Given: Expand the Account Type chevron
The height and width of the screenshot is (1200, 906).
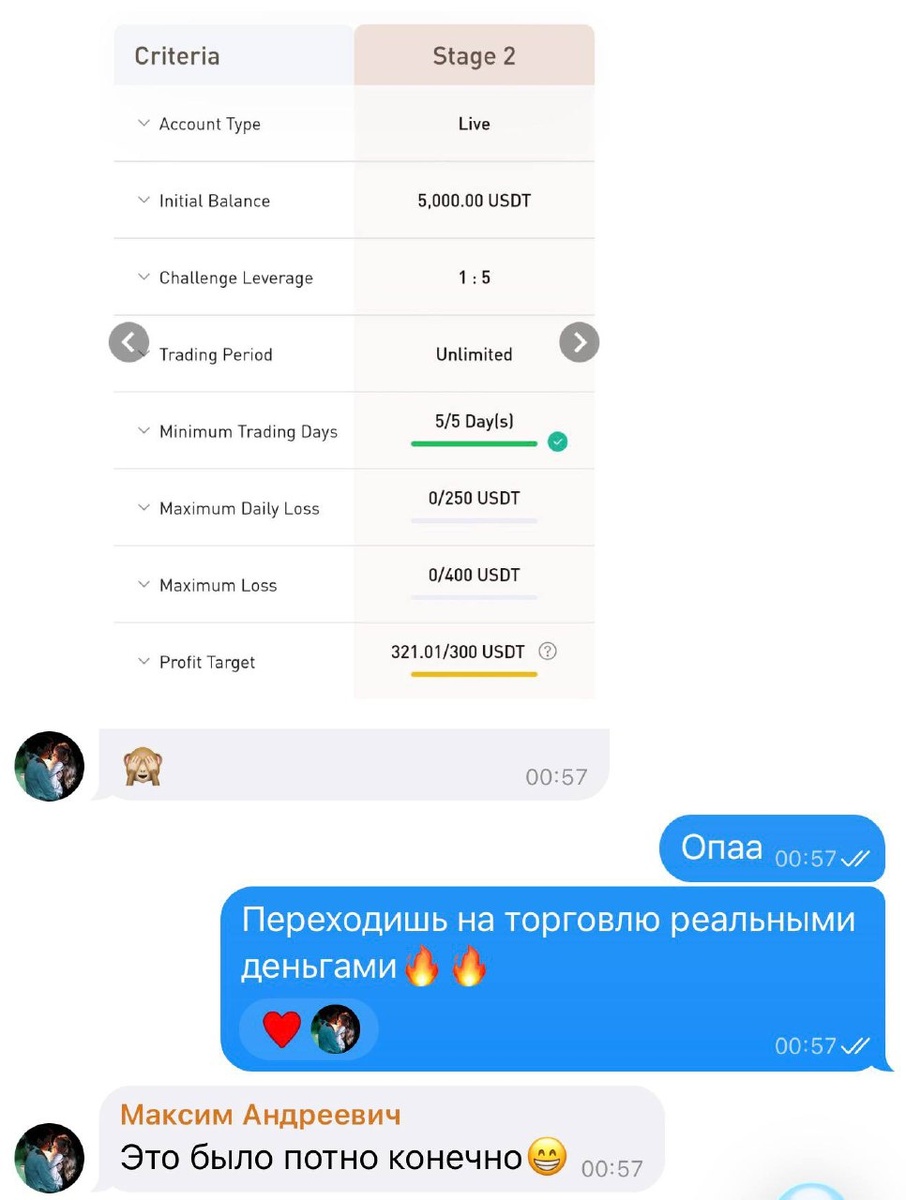Looking at the screenshot, I should [143, 124].
